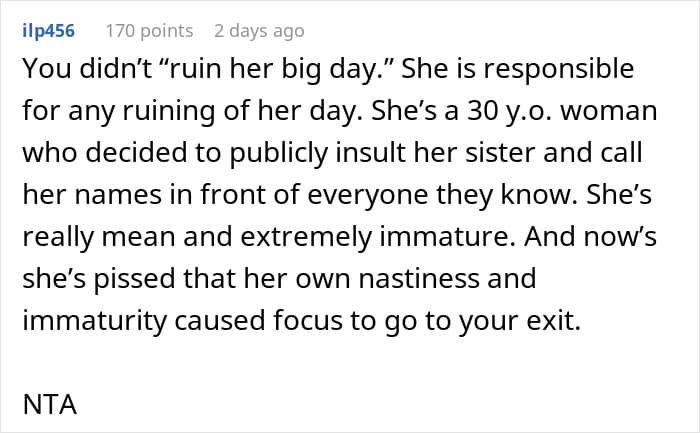This screenshot has width=700, height=433.
Task: Click the NTA verdict text
Action: [50, 404]
